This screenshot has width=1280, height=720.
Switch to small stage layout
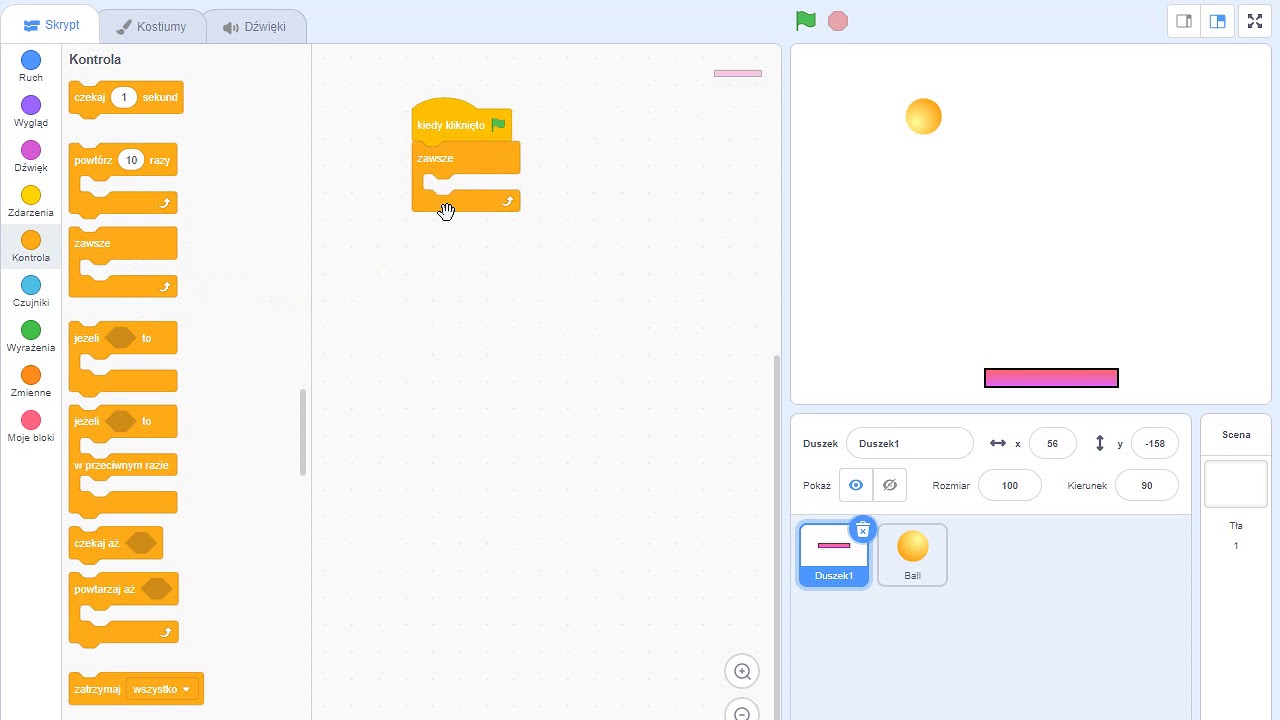(1184, 21)
